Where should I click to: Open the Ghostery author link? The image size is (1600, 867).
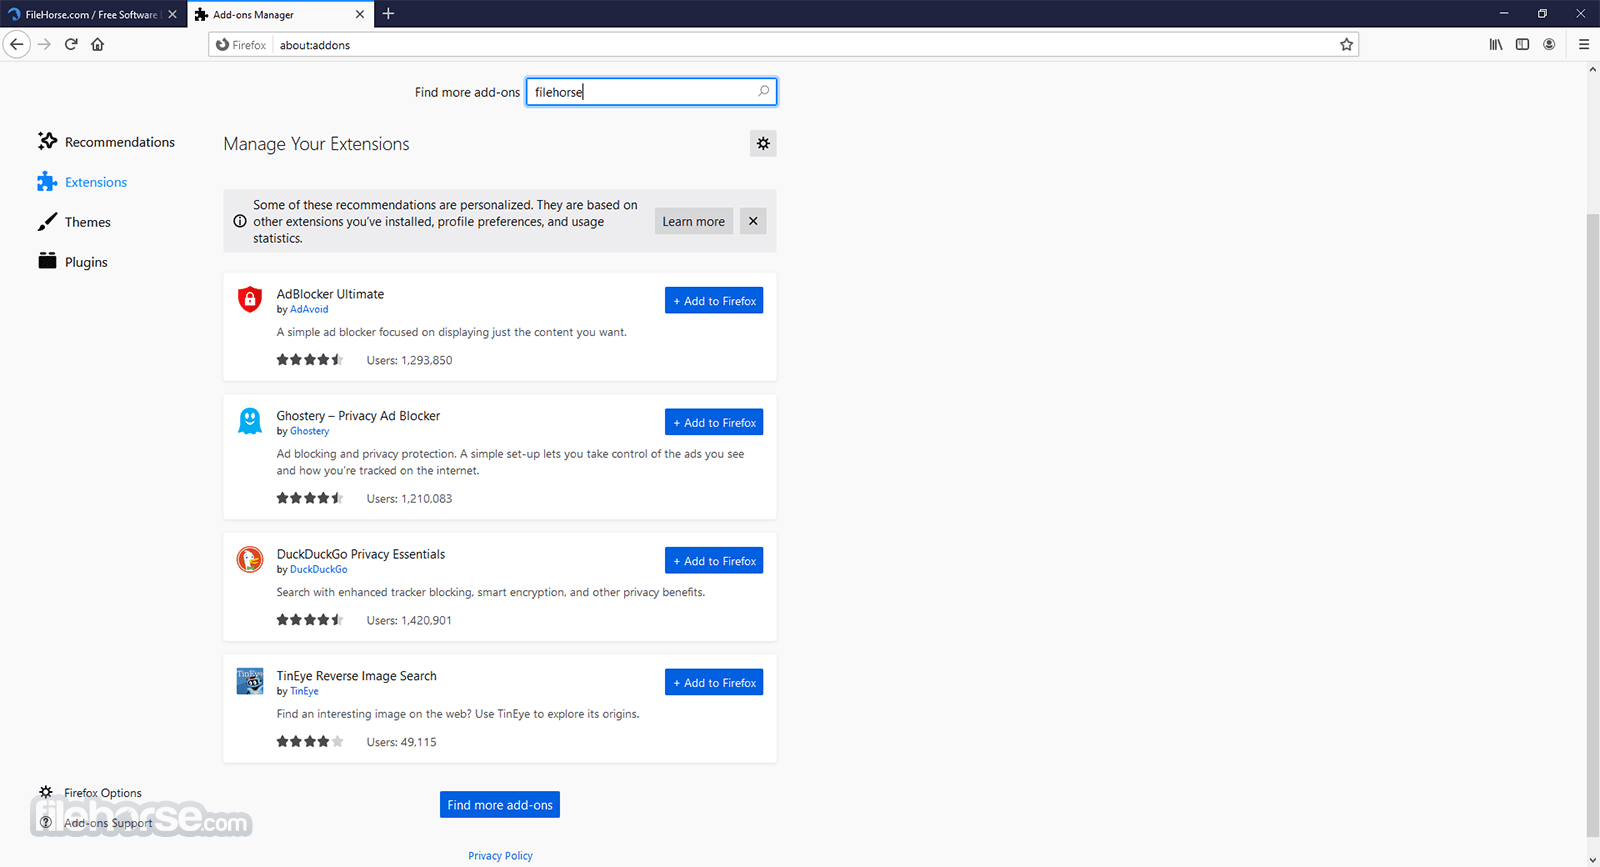pyautogui.click(x=309, y=431)
